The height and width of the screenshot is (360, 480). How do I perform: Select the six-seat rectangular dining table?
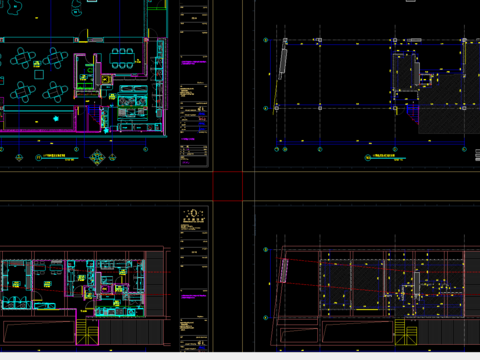122,59
